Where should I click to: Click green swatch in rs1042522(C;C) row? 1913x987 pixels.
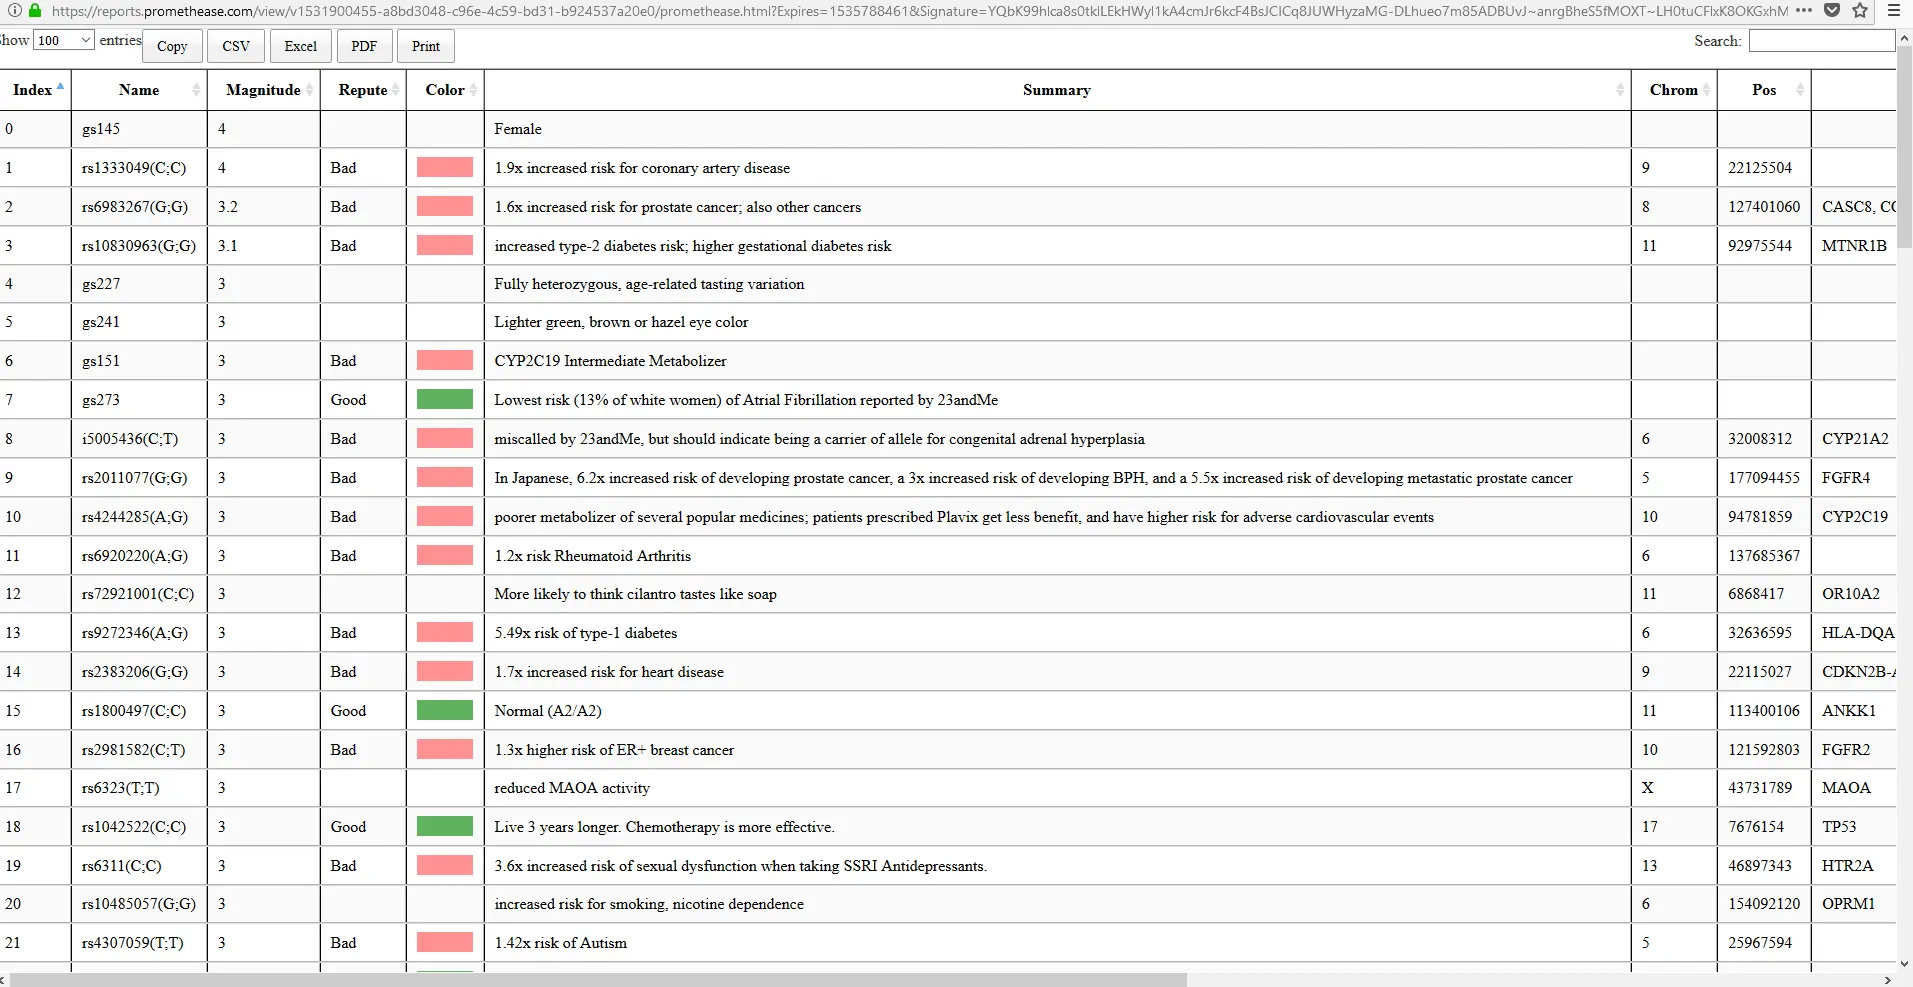point(445,826)
